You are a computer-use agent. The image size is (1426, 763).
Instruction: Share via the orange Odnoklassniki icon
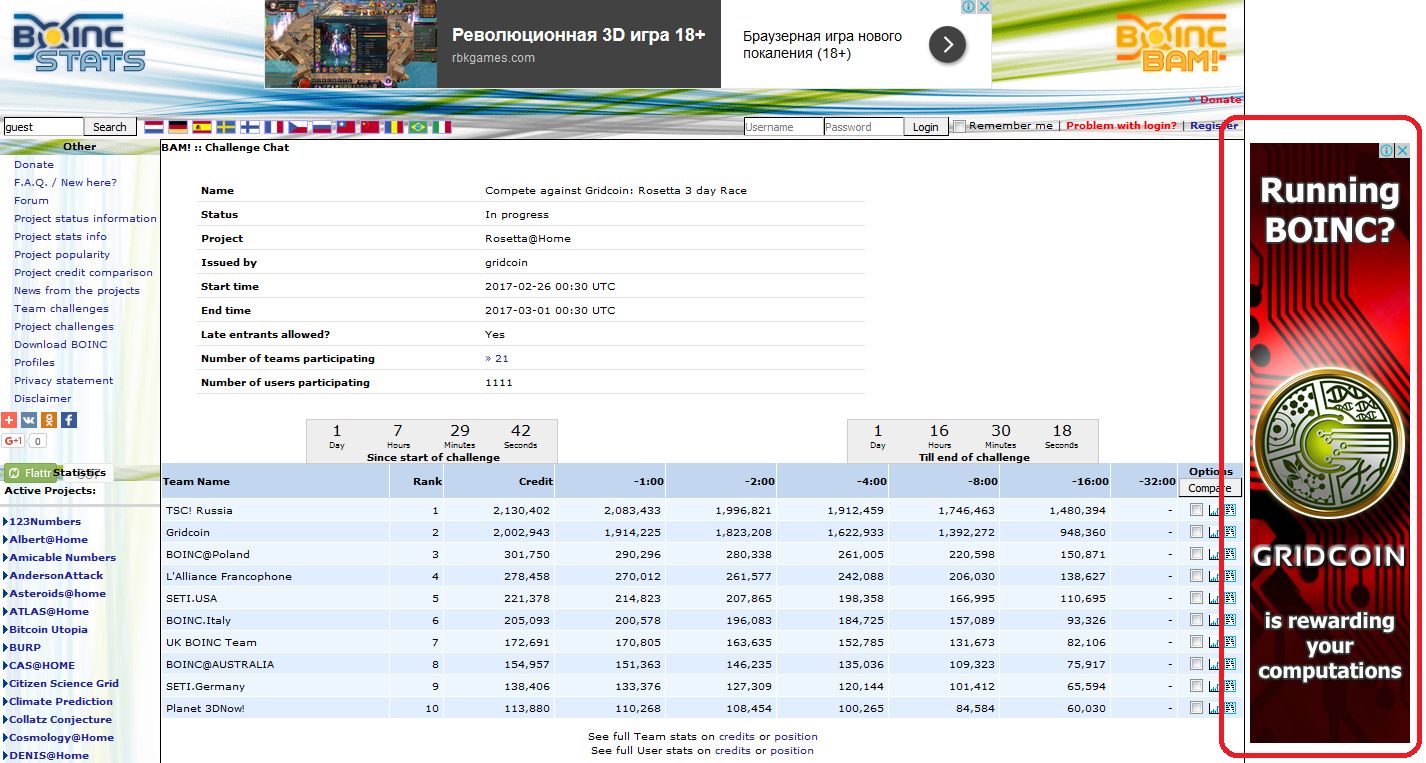(49, 420)
